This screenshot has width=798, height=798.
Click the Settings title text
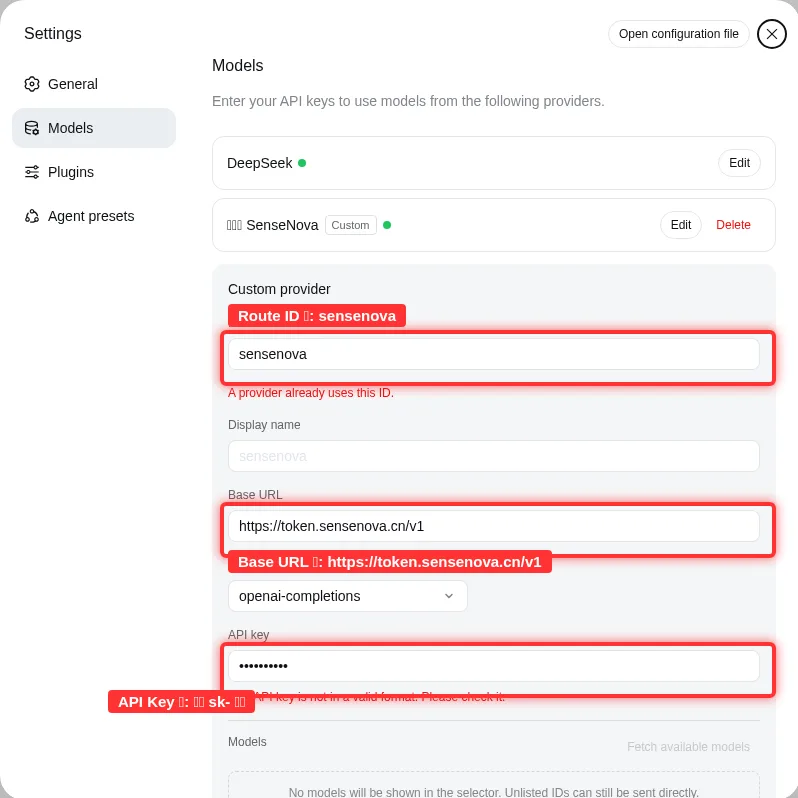53,34
